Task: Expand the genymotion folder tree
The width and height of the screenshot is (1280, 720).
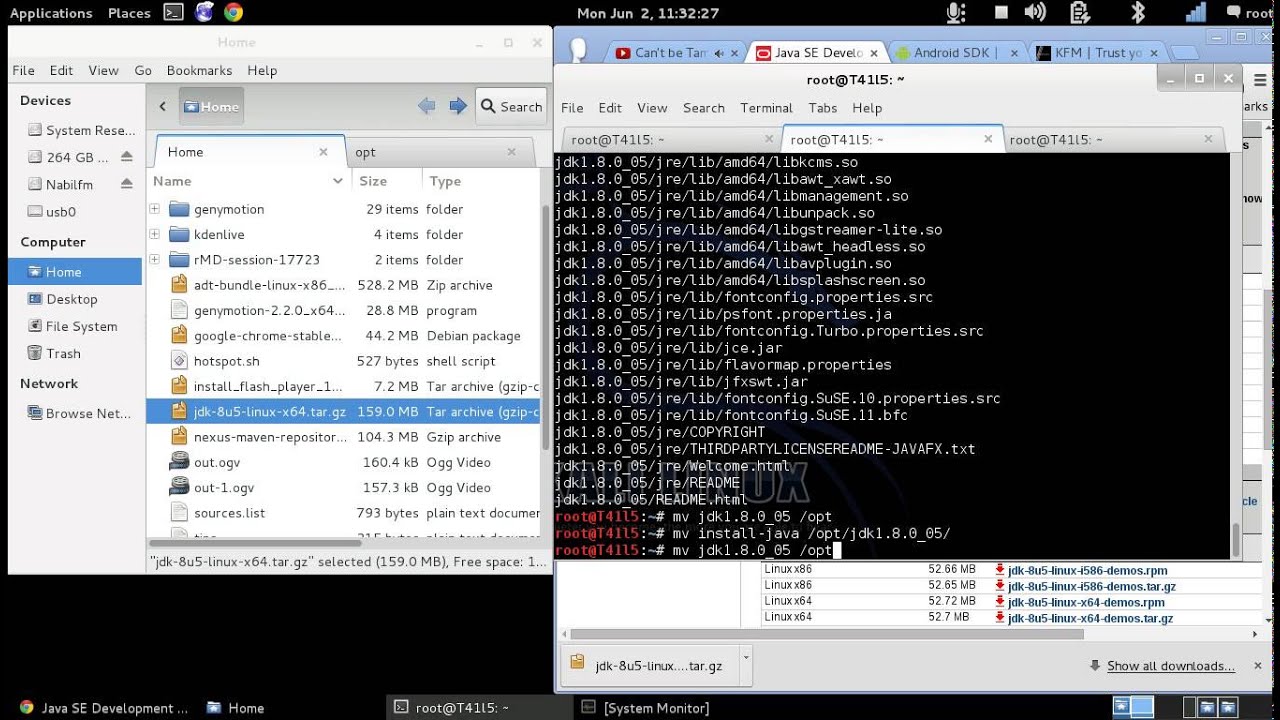Action: tap(154, 209)
